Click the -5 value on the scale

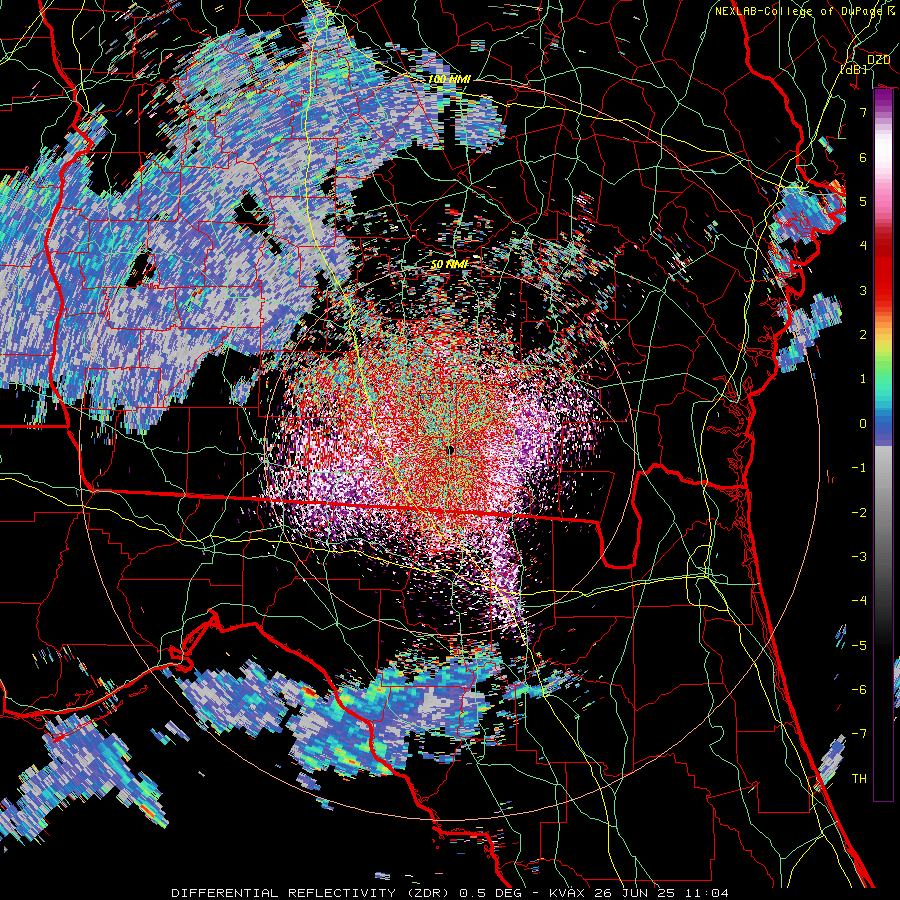click(x=859, y=646)
